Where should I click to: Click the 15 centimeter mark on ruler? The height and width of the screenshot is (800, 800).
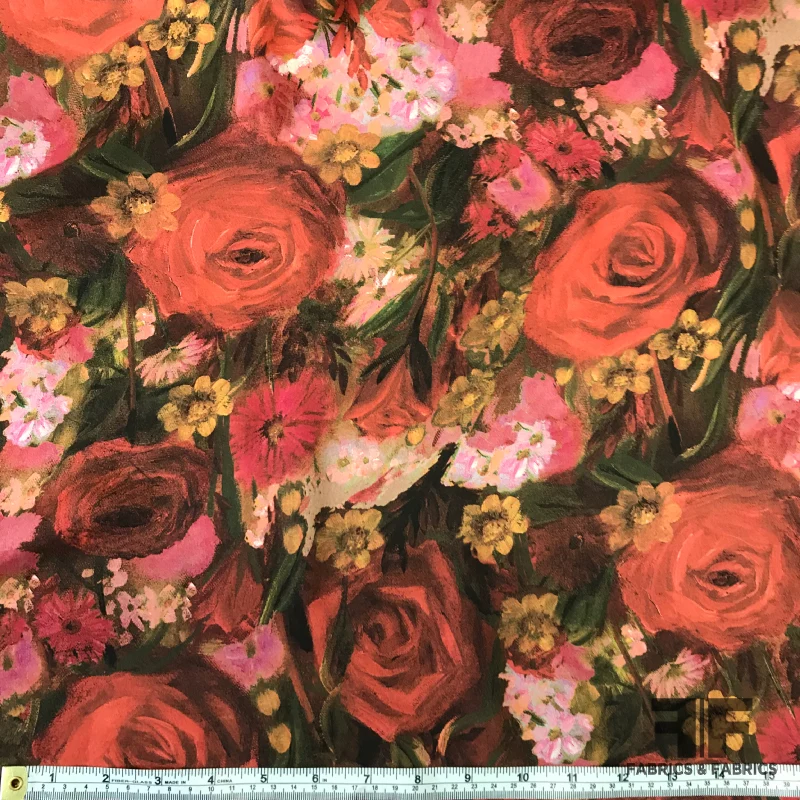[314, 787]
